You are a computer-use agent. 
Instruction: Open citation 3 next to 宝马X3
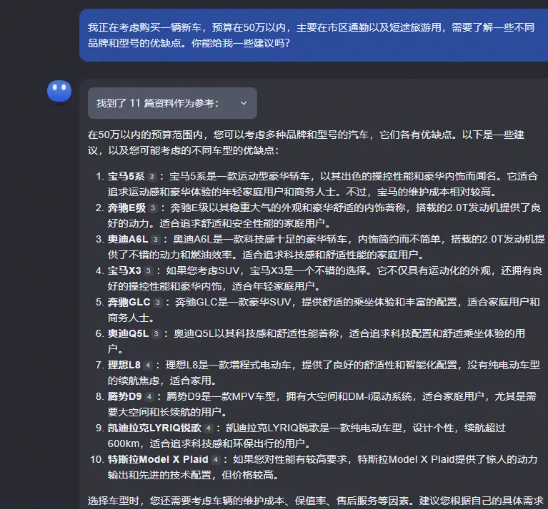149,271
